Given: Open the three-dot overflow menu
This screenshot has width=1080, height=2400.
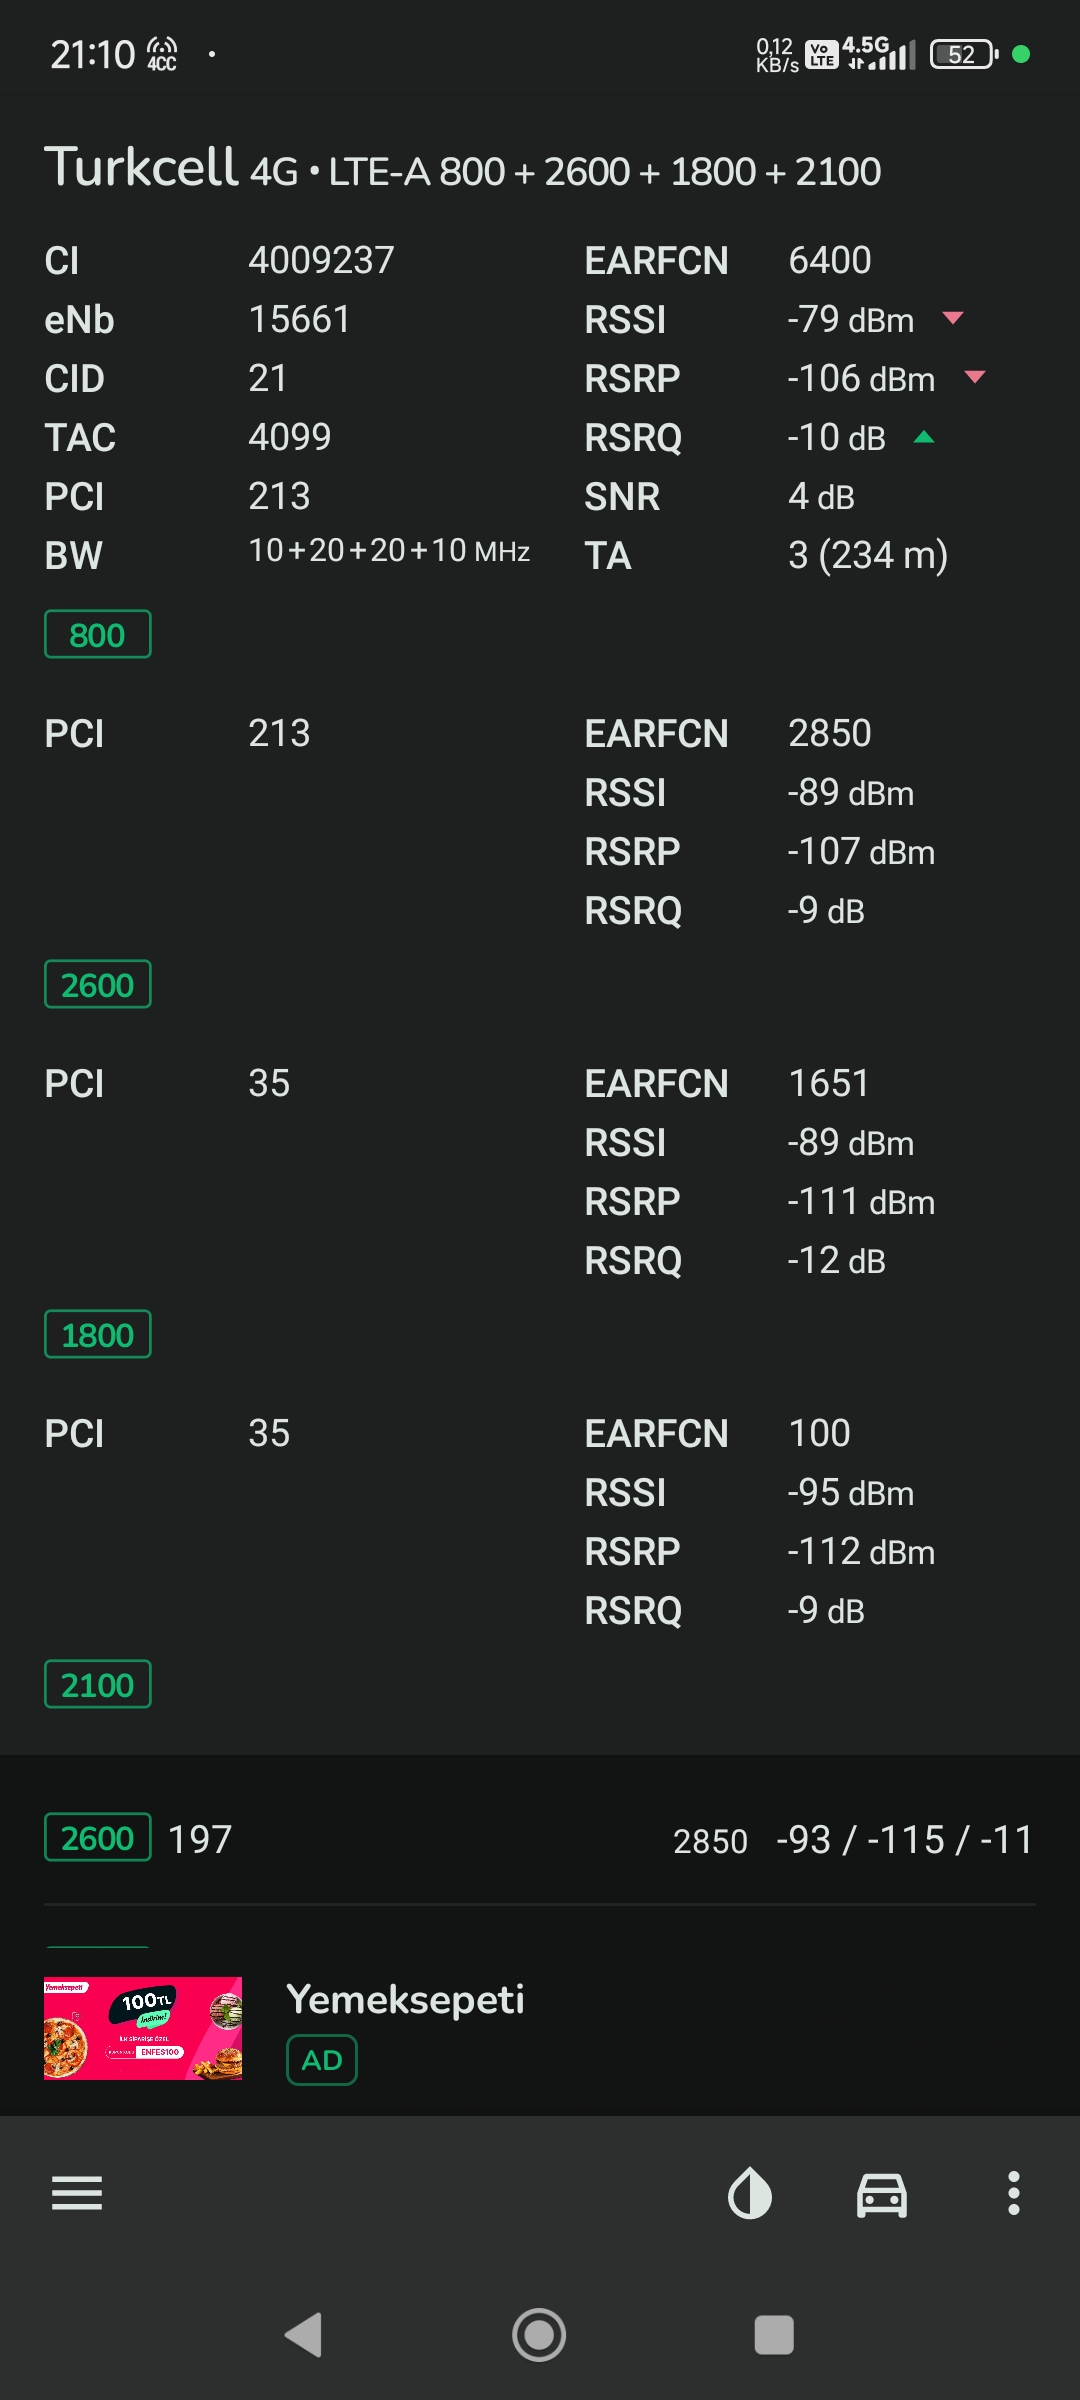Looking at the screenshot, I should [1014, 2194].
